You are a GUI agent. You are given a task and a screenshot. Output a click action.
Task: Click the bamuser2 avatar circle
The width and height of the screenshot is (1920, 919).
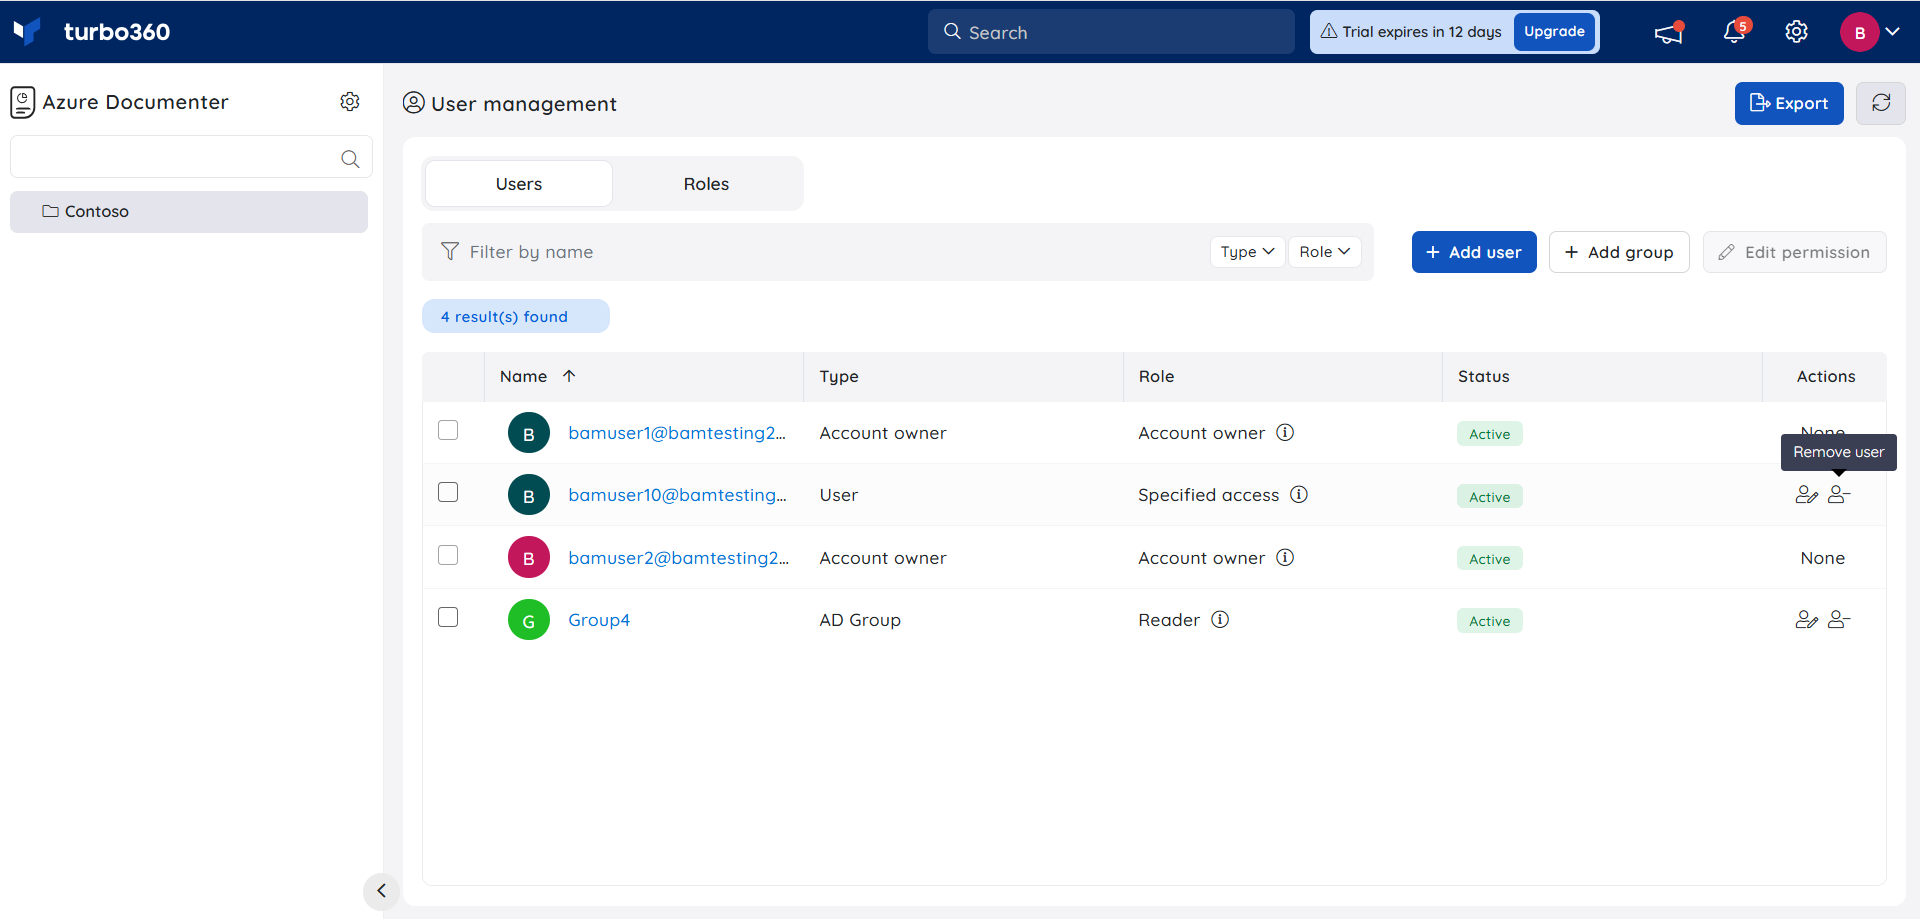[529, 558]
